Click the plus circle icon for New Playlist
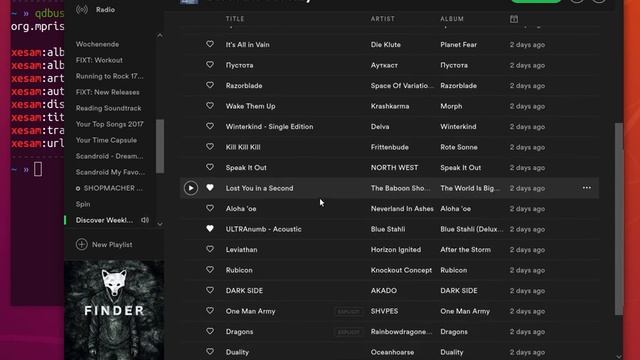640x360 pixels. point(82,244)
